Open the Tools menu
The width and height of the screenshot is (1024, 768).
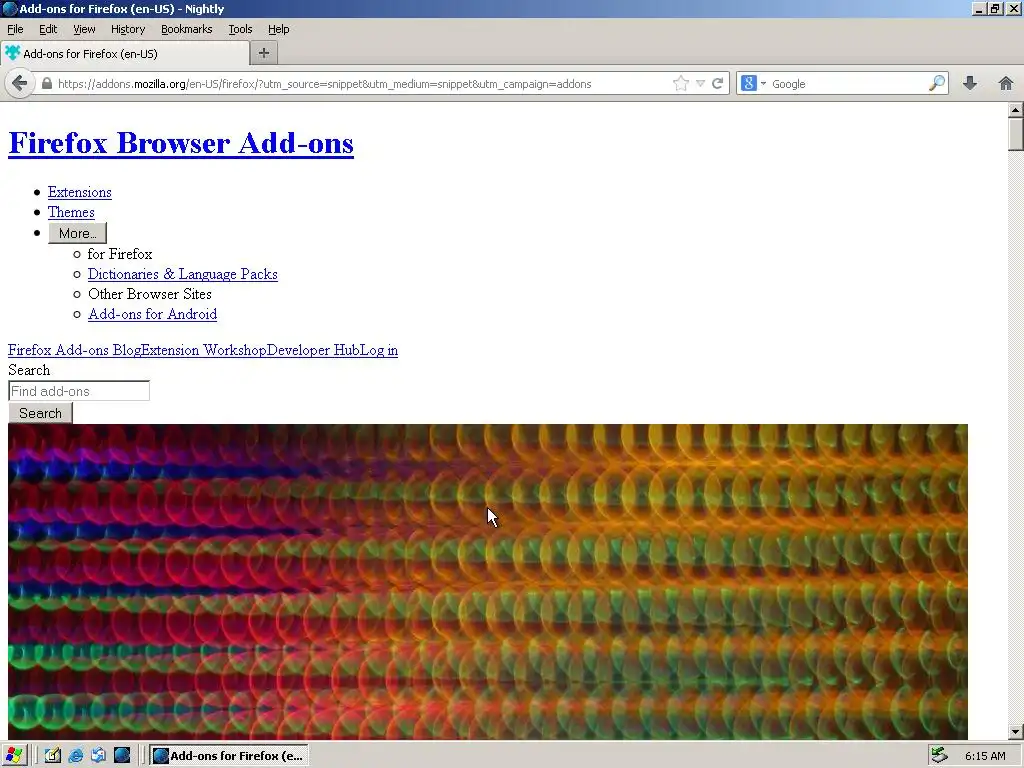[240, 29]
